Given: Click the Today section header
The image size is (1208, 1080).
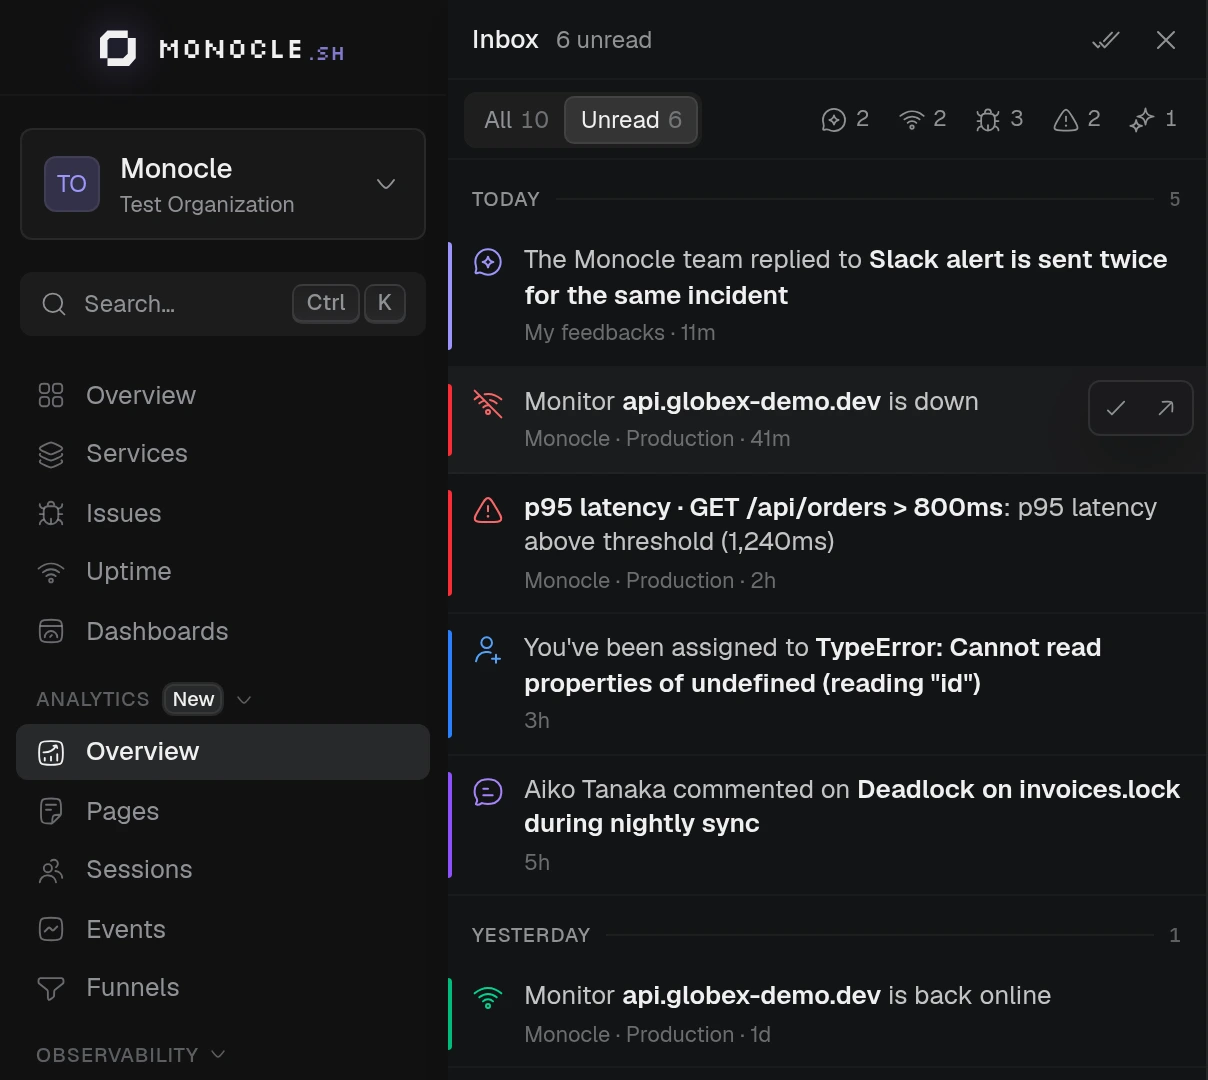Looking at the screenshot, I should (x=506, y=199).
